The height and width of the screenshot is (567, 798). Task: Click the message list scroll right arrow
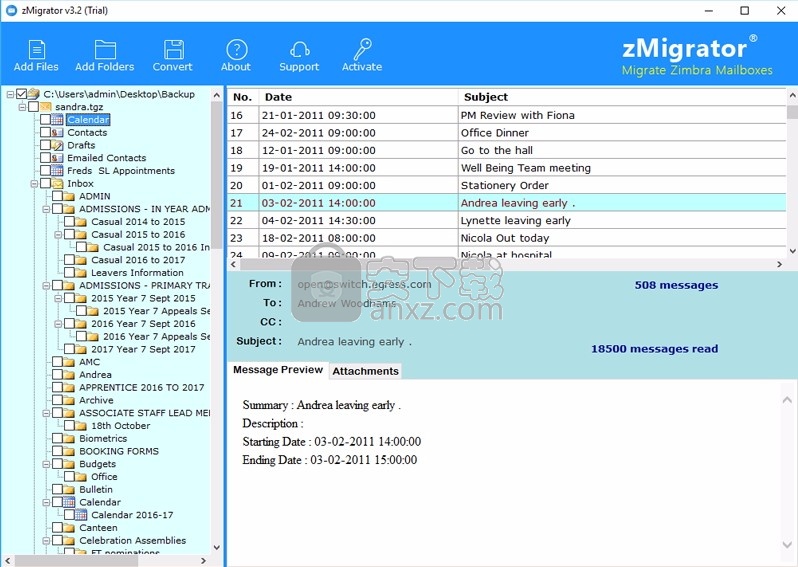pos(779,264)
